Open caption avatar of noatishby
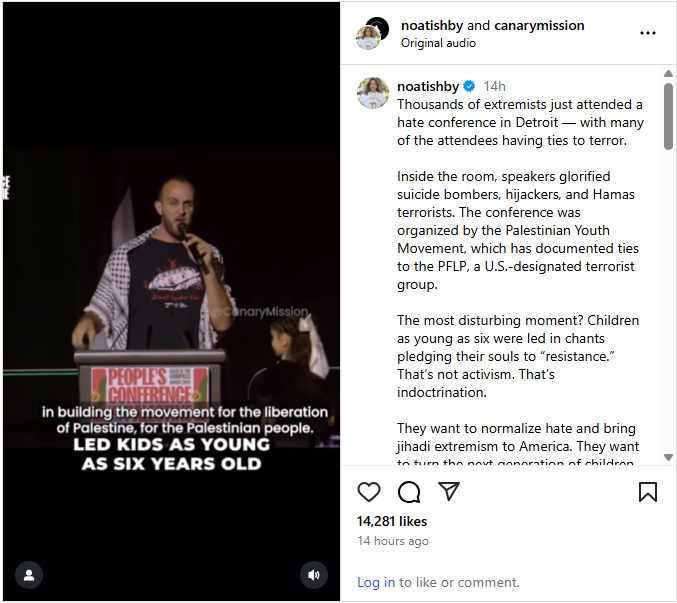Screen dimensions: 677x603 tap(373, 93)
